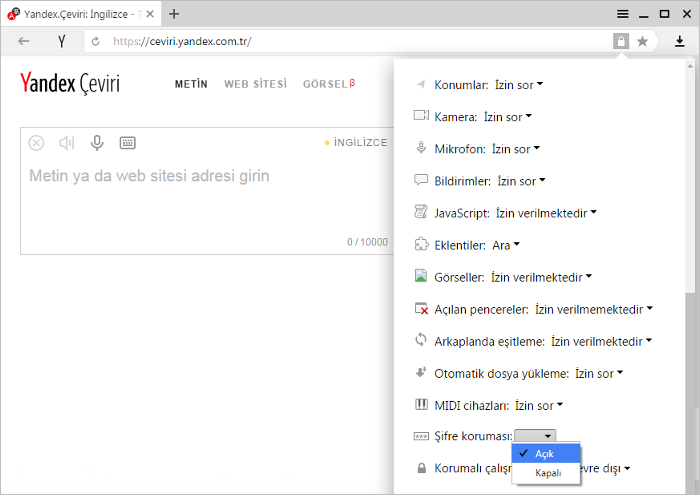
Task: Click the address bar URL
Action: click(x=182, y=42)
